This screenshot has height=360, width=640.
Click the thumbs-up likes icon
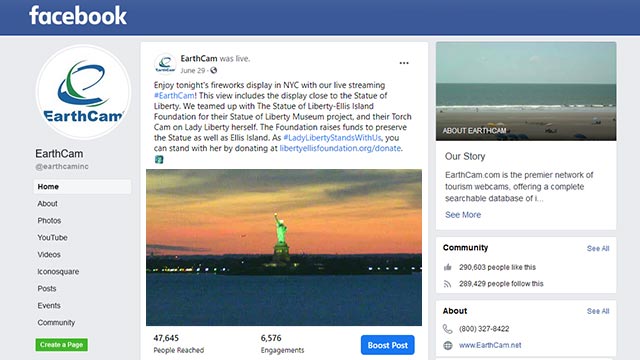click(x=448, y=267)
